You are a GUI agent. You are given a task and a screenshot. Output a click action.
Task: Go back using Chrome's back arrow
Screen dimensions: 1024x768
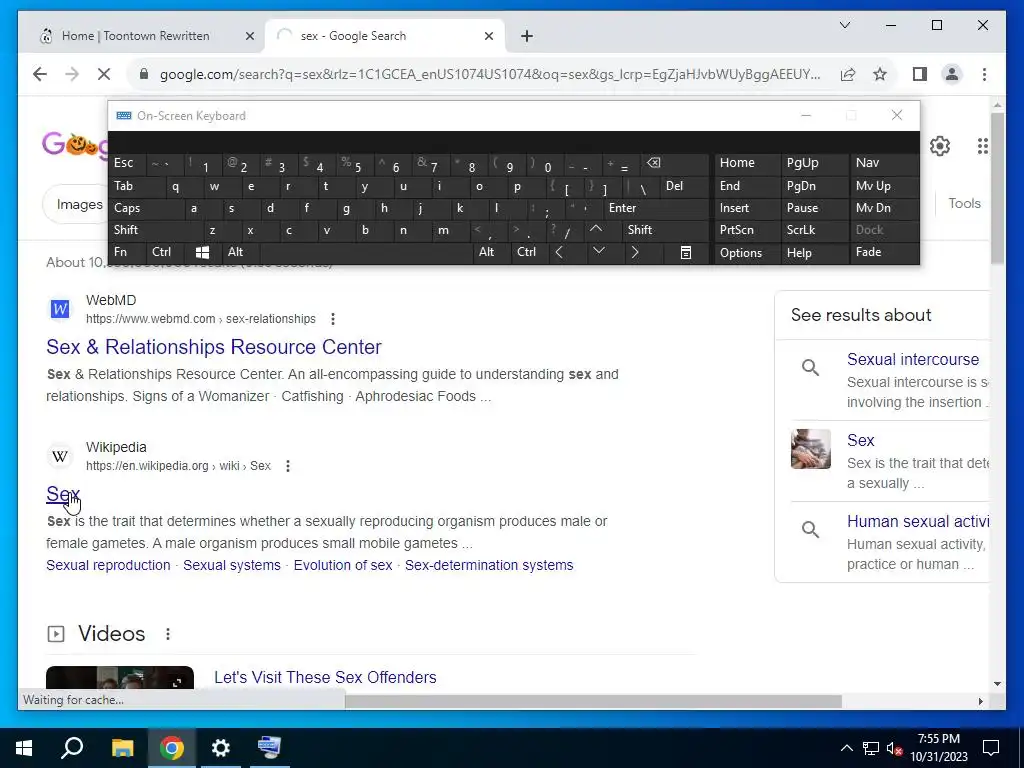(x=40, y=74)
